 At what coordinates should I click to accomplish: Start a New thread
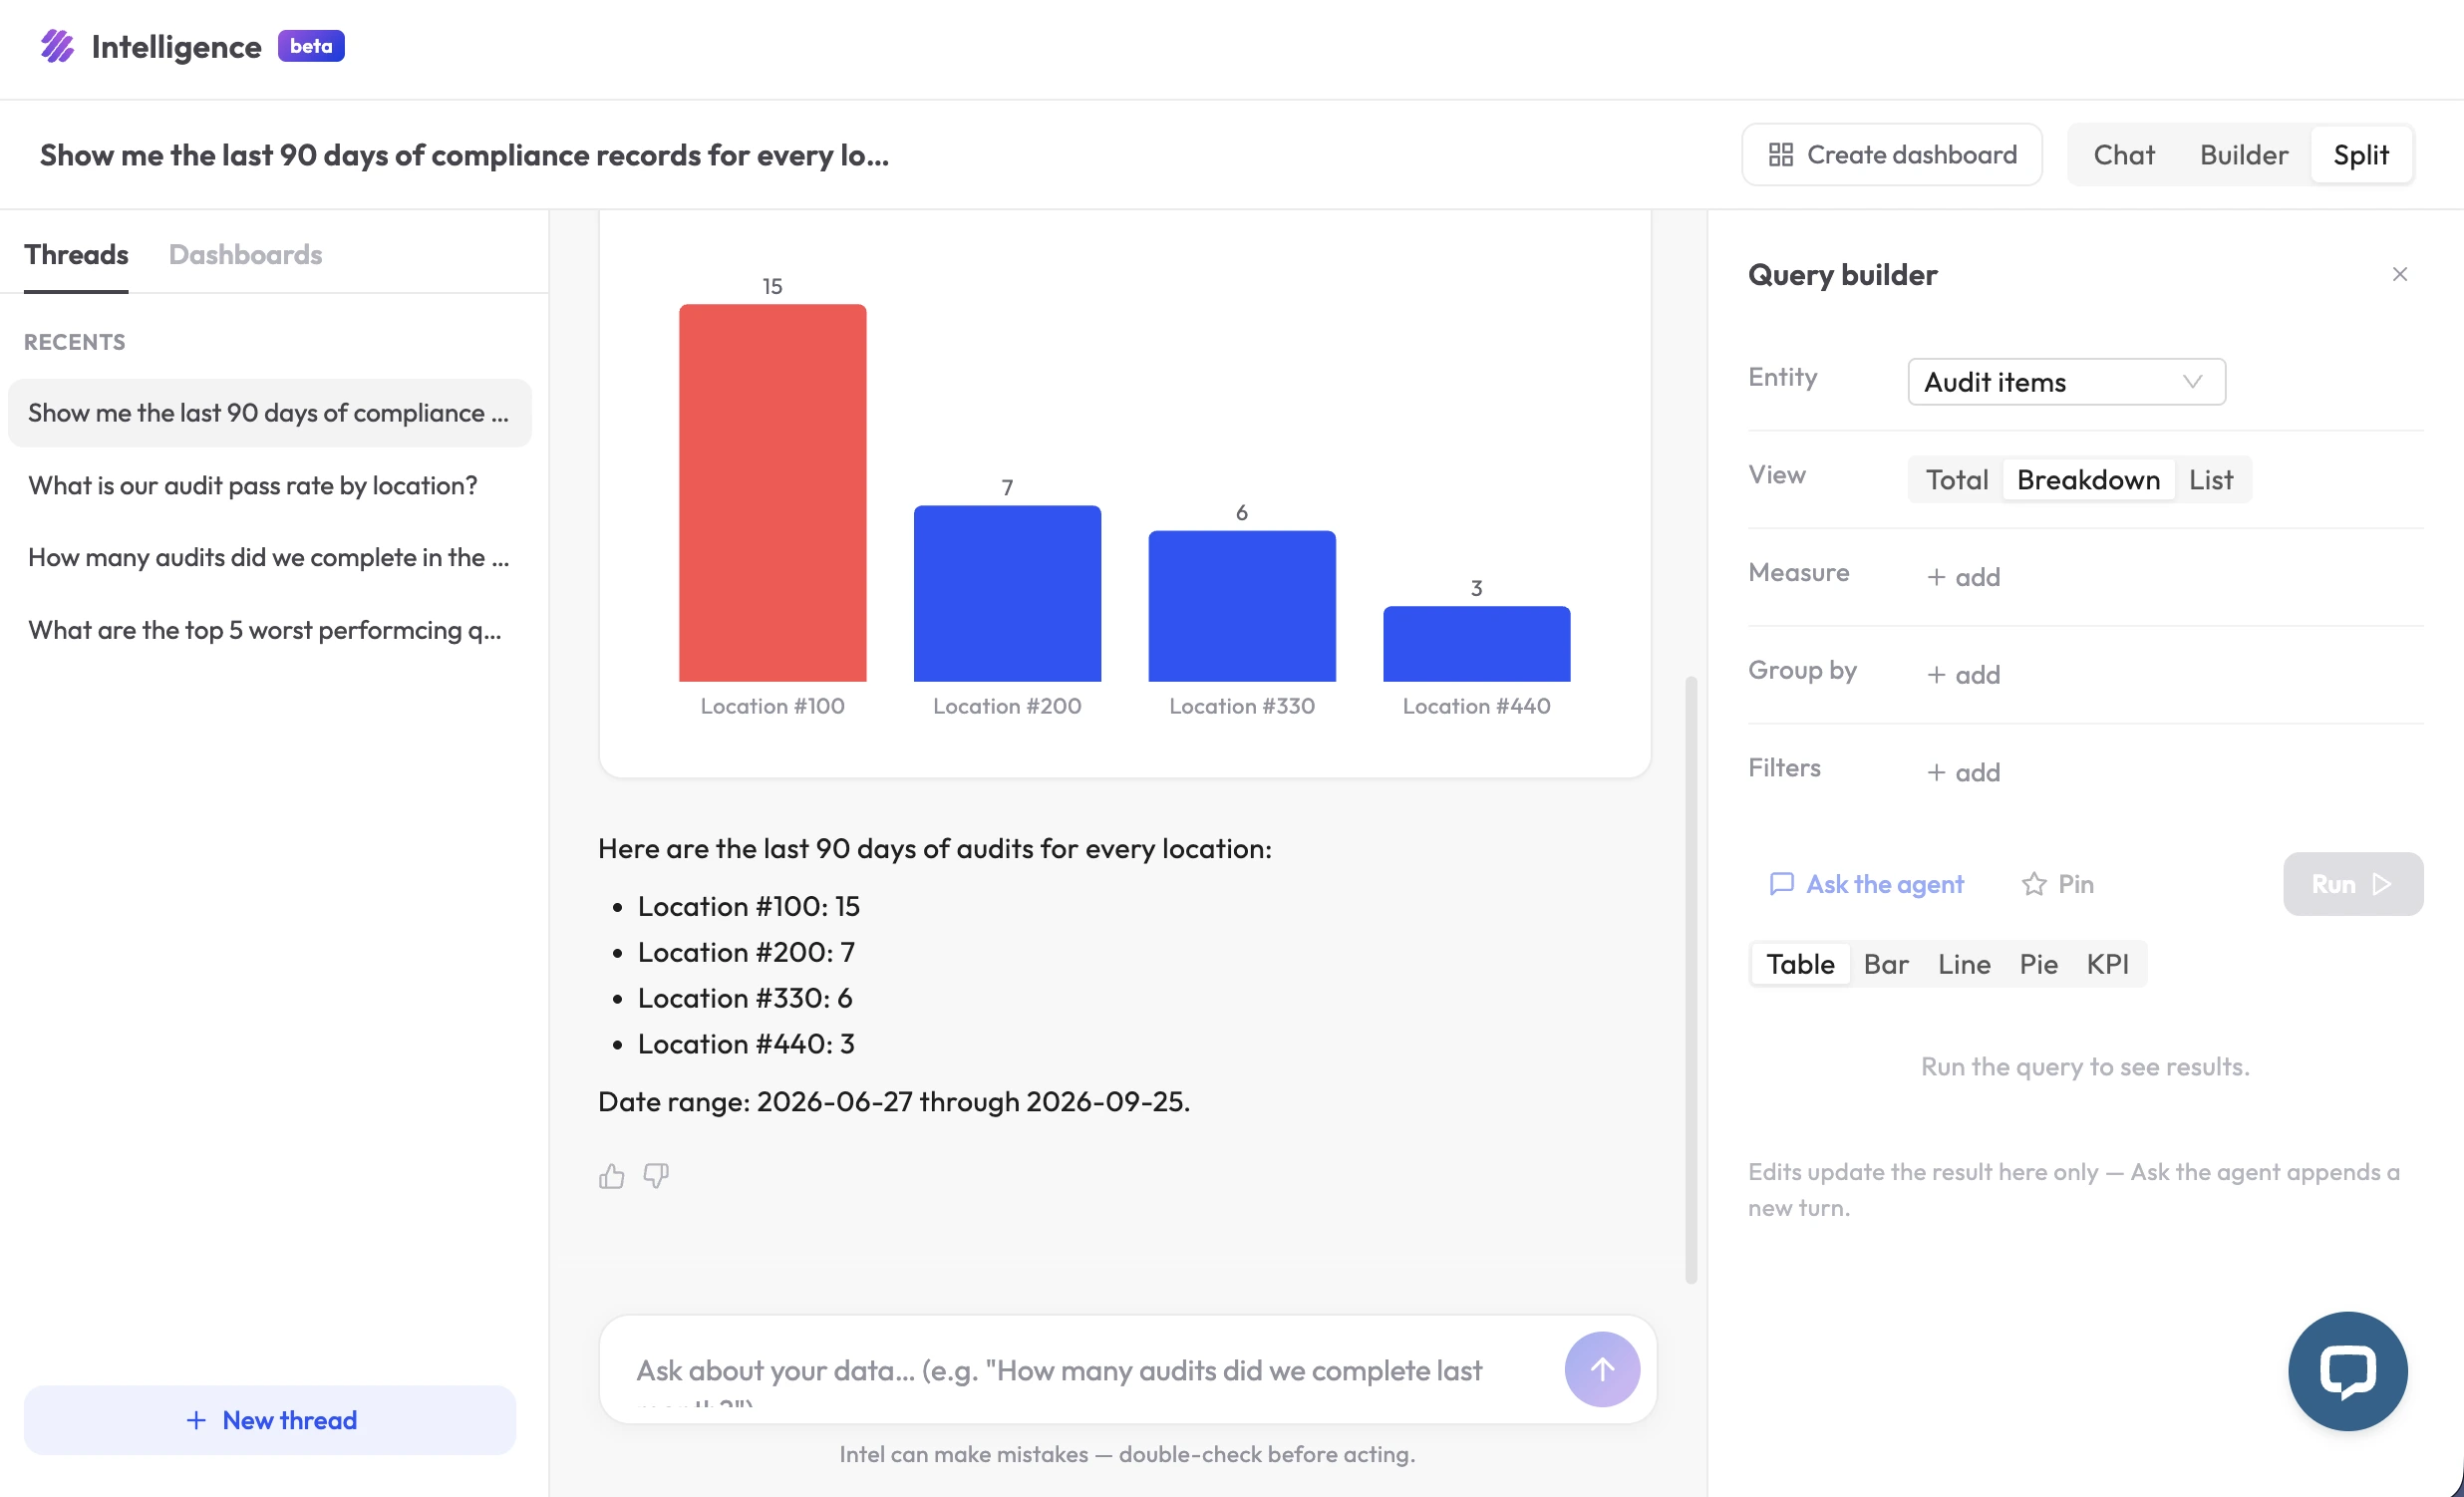coord(270,1420)
